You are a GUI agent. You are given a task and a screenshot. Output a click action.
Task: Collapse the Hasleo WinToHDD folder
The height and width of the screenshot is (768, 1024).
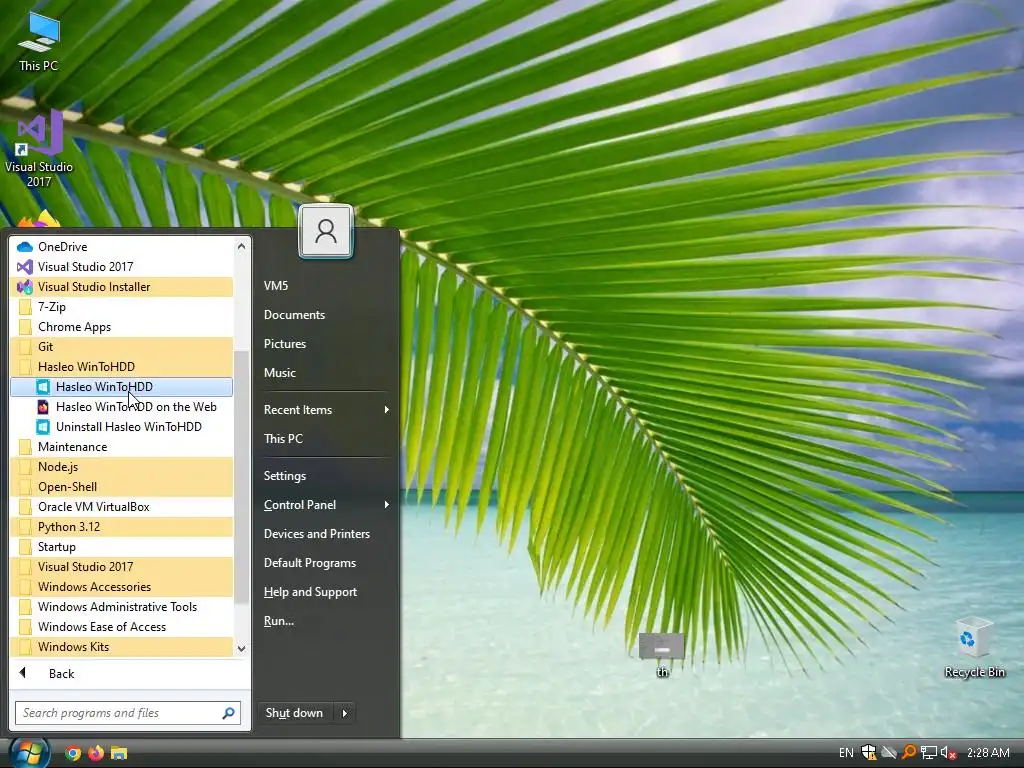[121, 366]
